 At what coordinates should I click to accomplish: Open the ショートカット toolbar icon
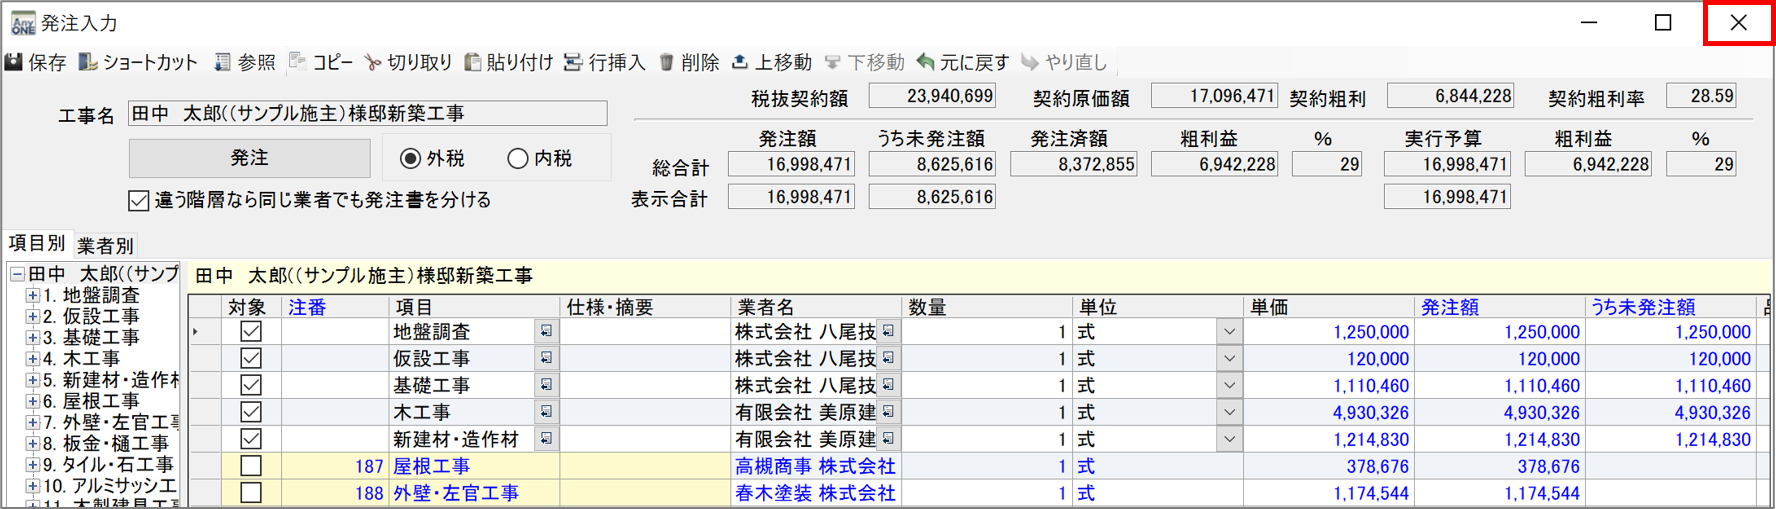[88, 62]
